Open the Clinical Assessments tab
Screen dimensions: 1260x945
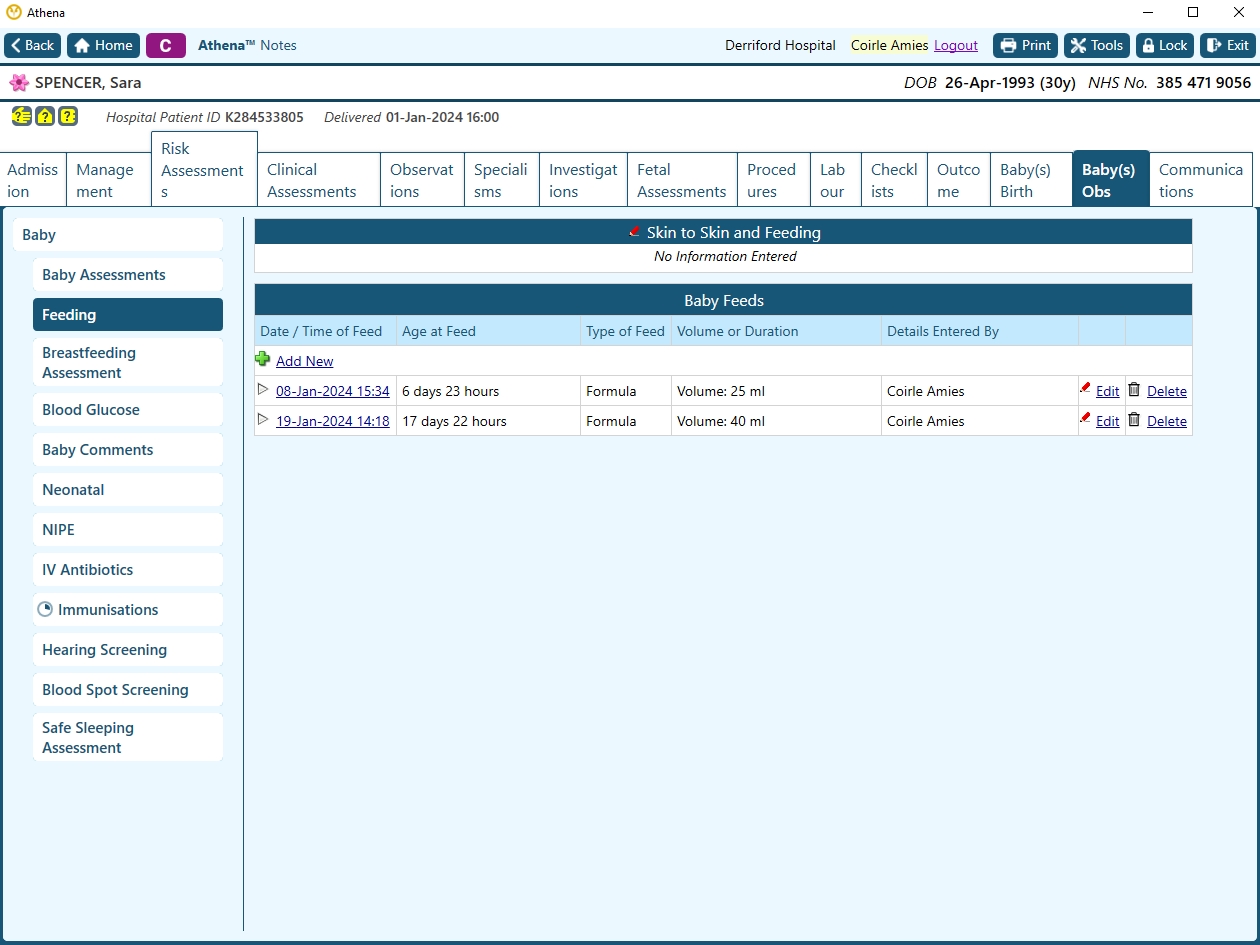[x=319, y=180]
